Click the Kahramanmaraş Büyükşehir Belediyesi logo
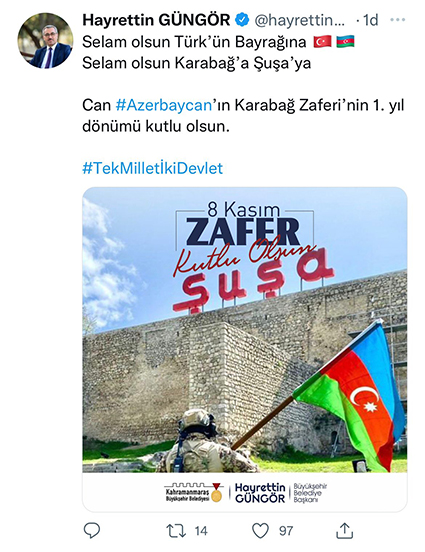This screenshot has width=425, height=552. pos(194,492)
